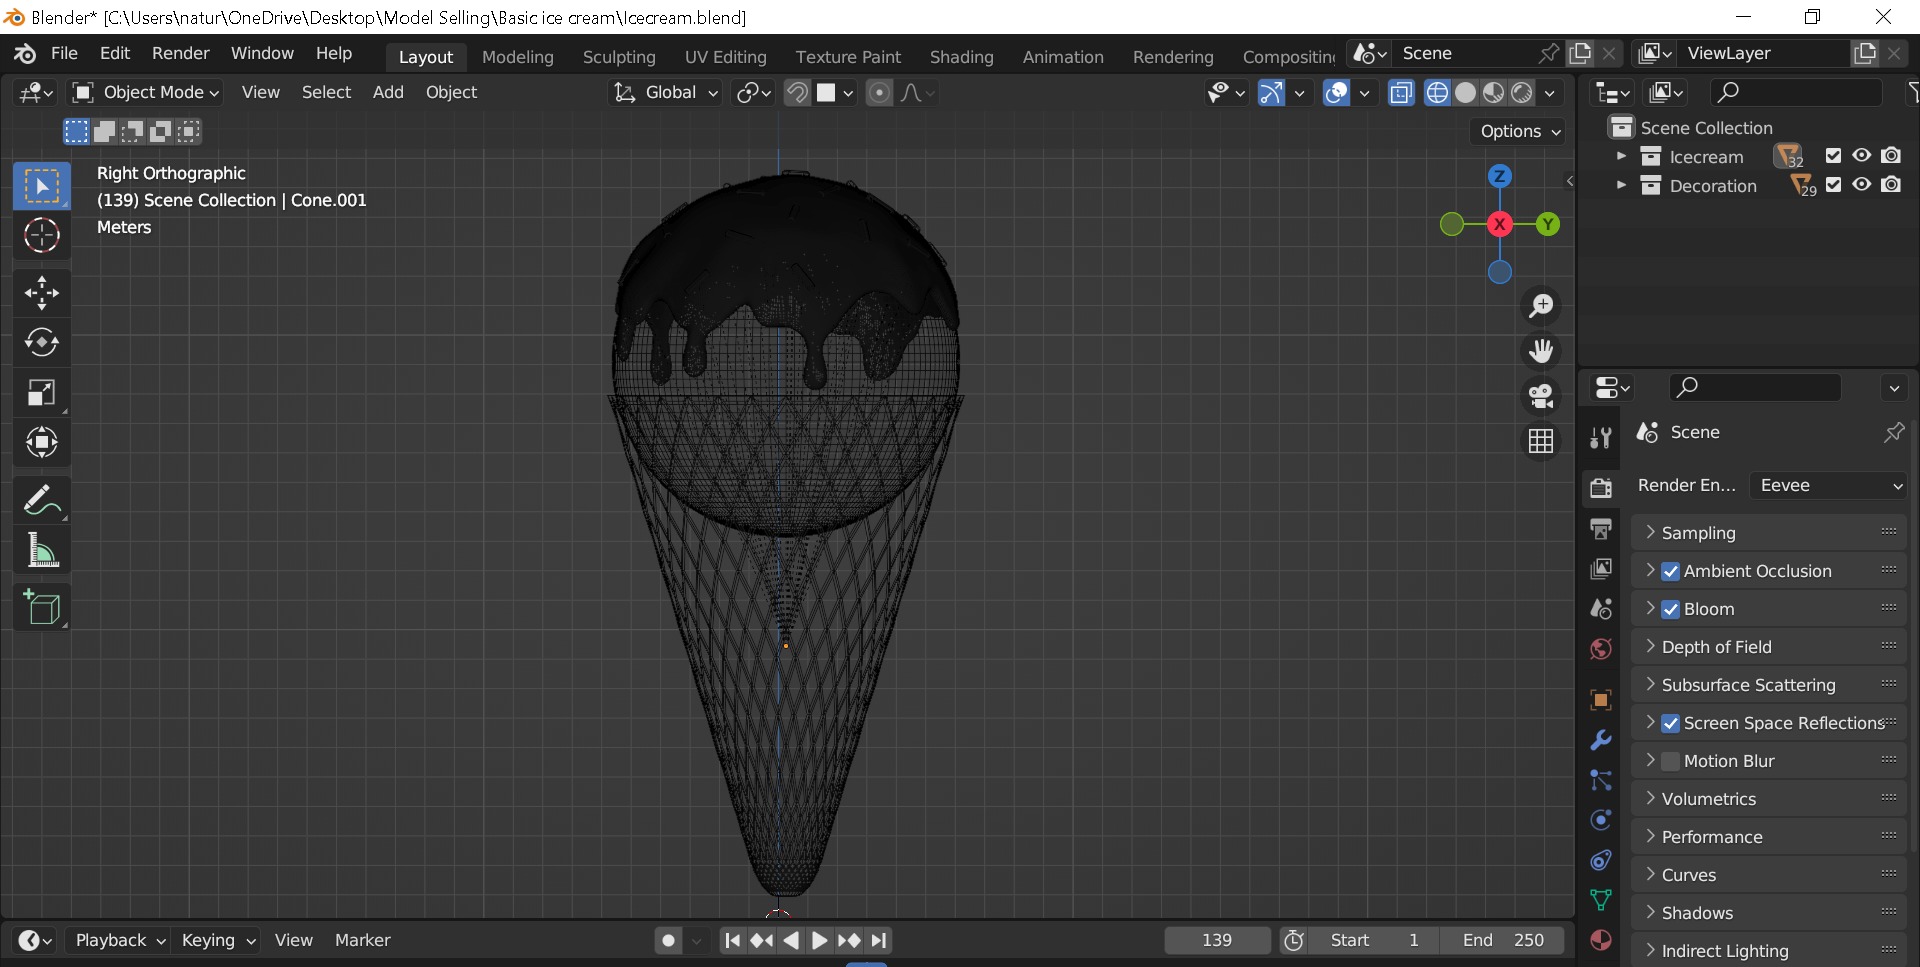
Task: Open the Tool properties tab
Action: click(x=1601, y=437)
